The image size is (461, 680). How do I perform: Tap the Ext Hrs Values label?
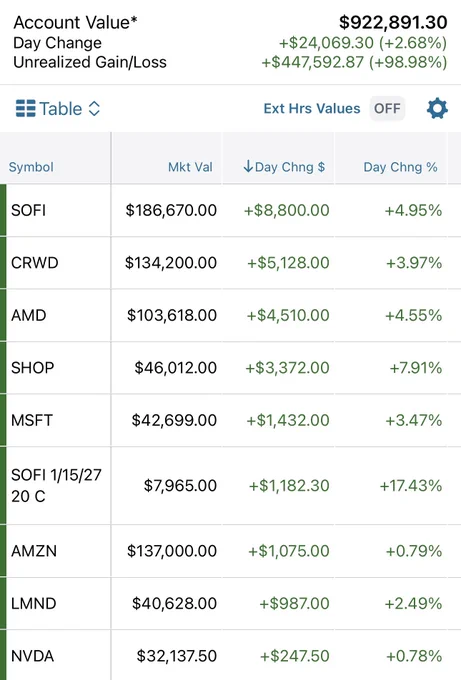point(312,108)
